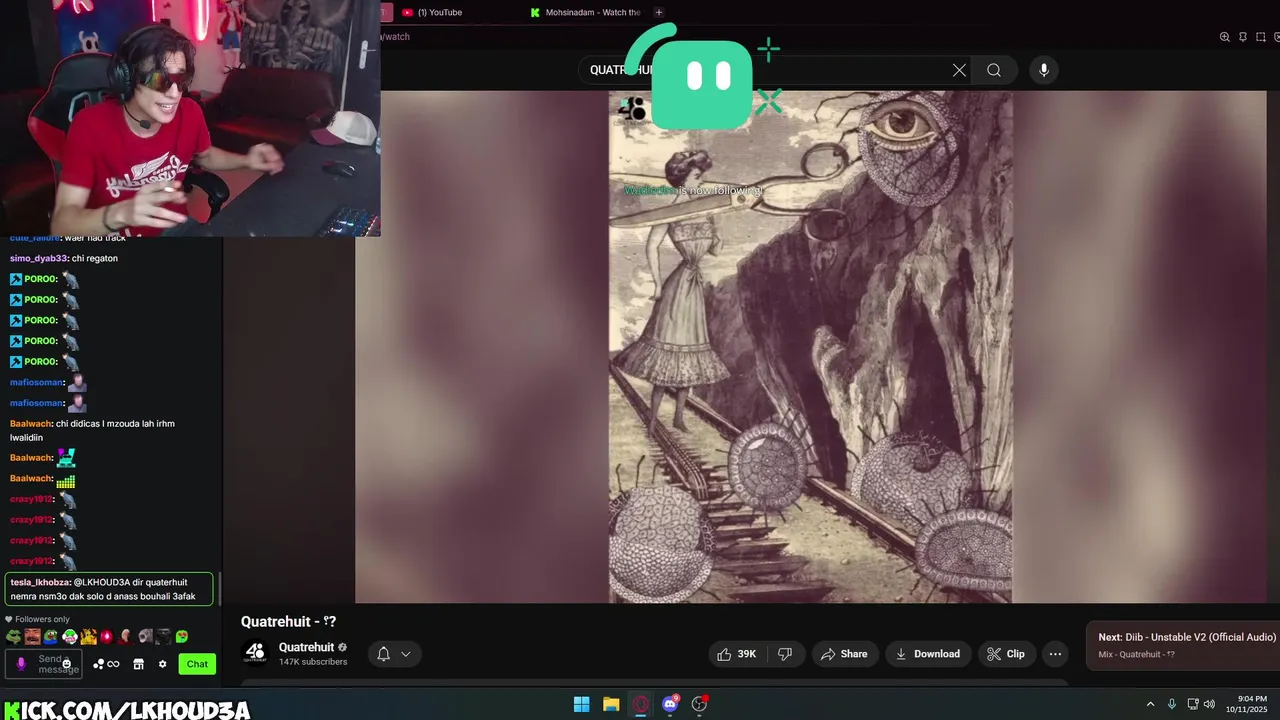Open the three-dot more actions menu
Viewport: 1280px width, 720px height.
(x=1055, y=654)
